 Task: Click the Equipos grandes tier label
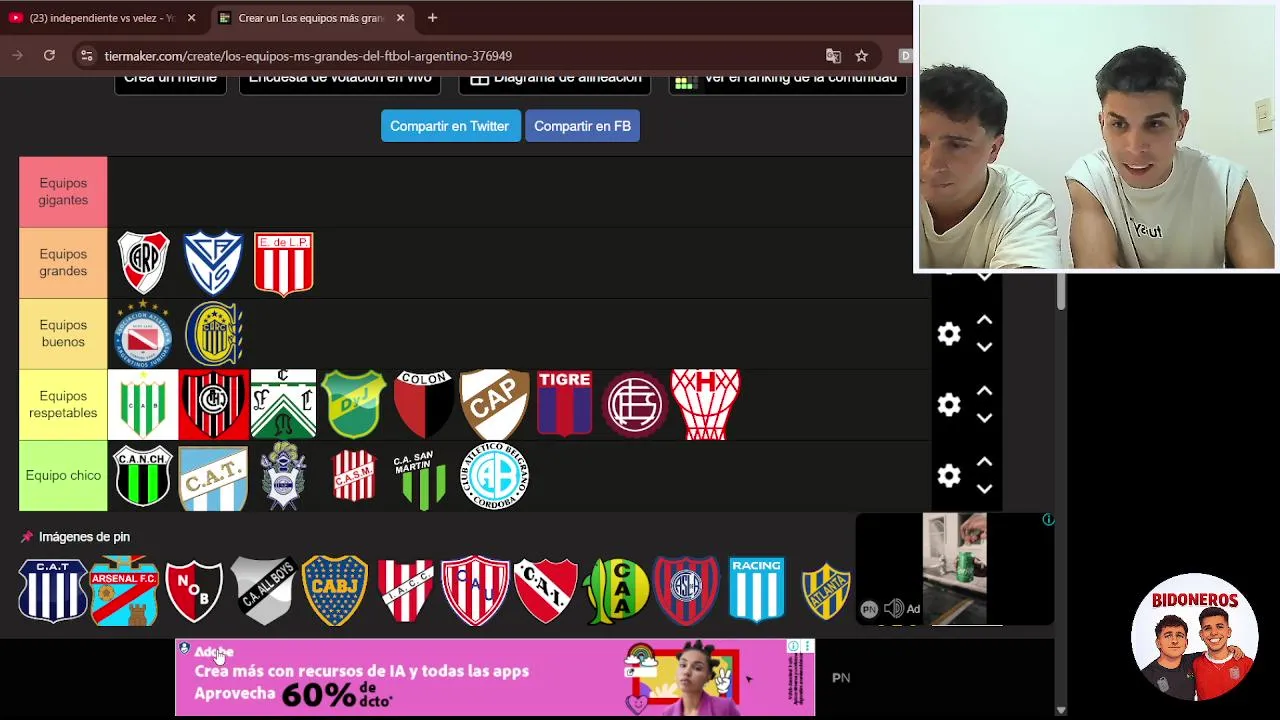(63, 263)
